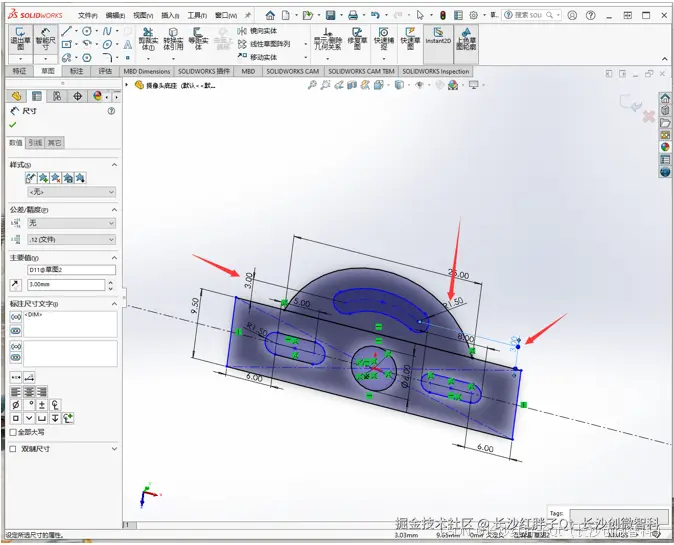Check the Dual dimension (双制尺寸) checkbox
The width and height of the screenshot is (674, 545).
click(13, 449)
